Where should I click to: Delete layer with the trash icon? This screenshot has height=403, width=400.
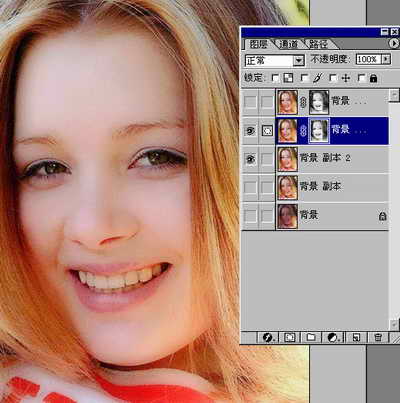(x=378, y=337)
